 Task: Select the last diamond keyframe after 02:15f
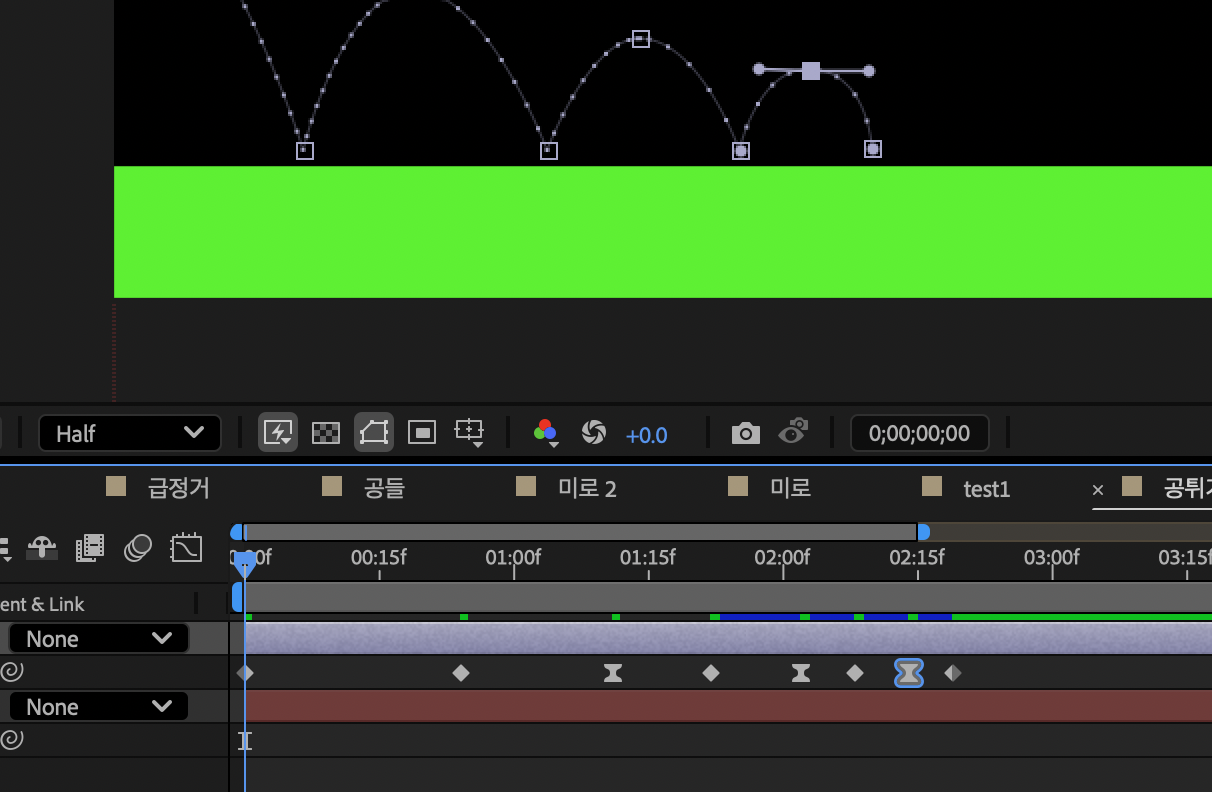953,673
